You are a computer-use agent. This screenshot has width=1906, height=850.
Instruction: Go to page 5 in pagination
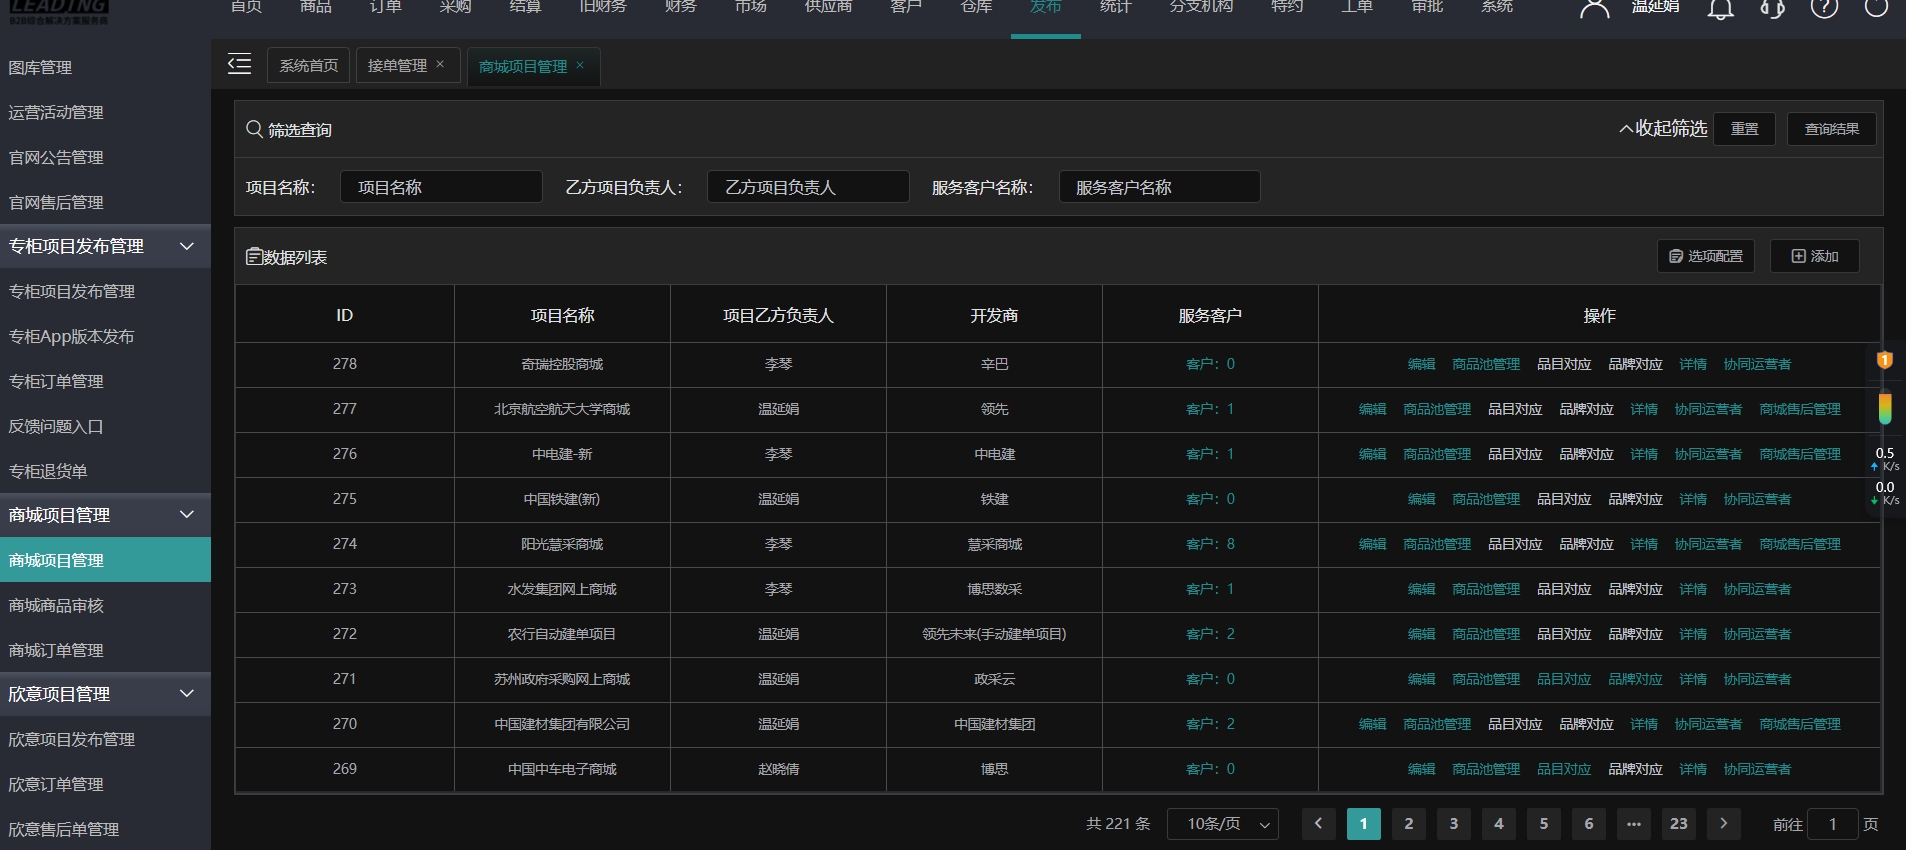click(1543, 824)
